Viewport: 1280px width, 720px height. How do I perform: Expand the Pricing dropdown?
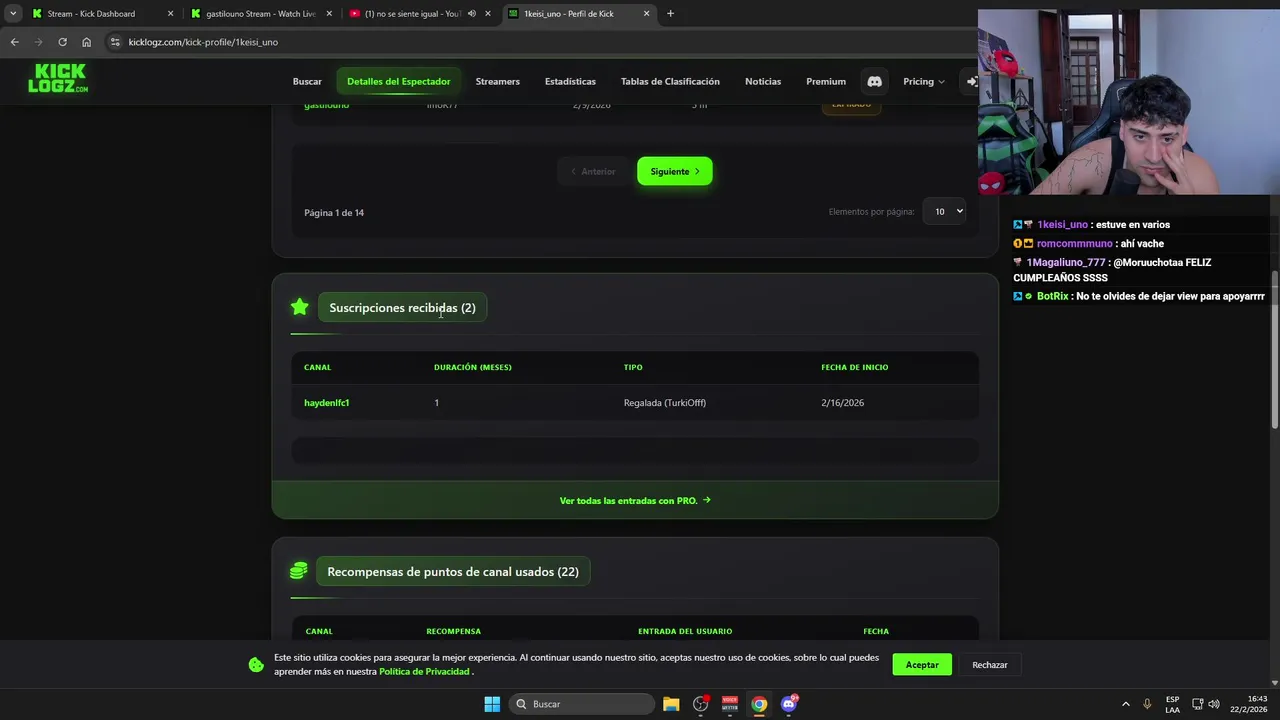tap(923, 82)
